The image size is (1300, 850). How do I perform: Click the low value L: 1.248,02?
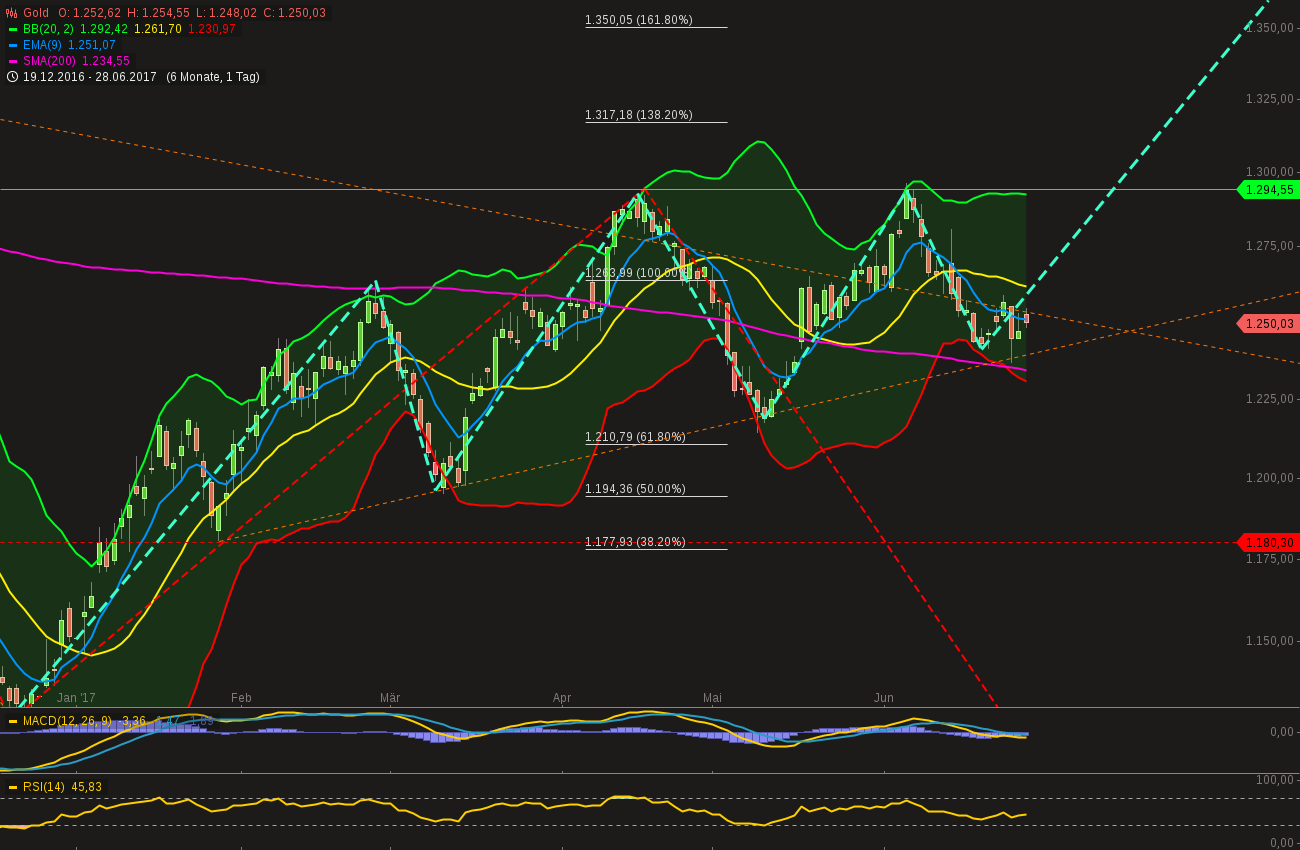click(226, 13)
